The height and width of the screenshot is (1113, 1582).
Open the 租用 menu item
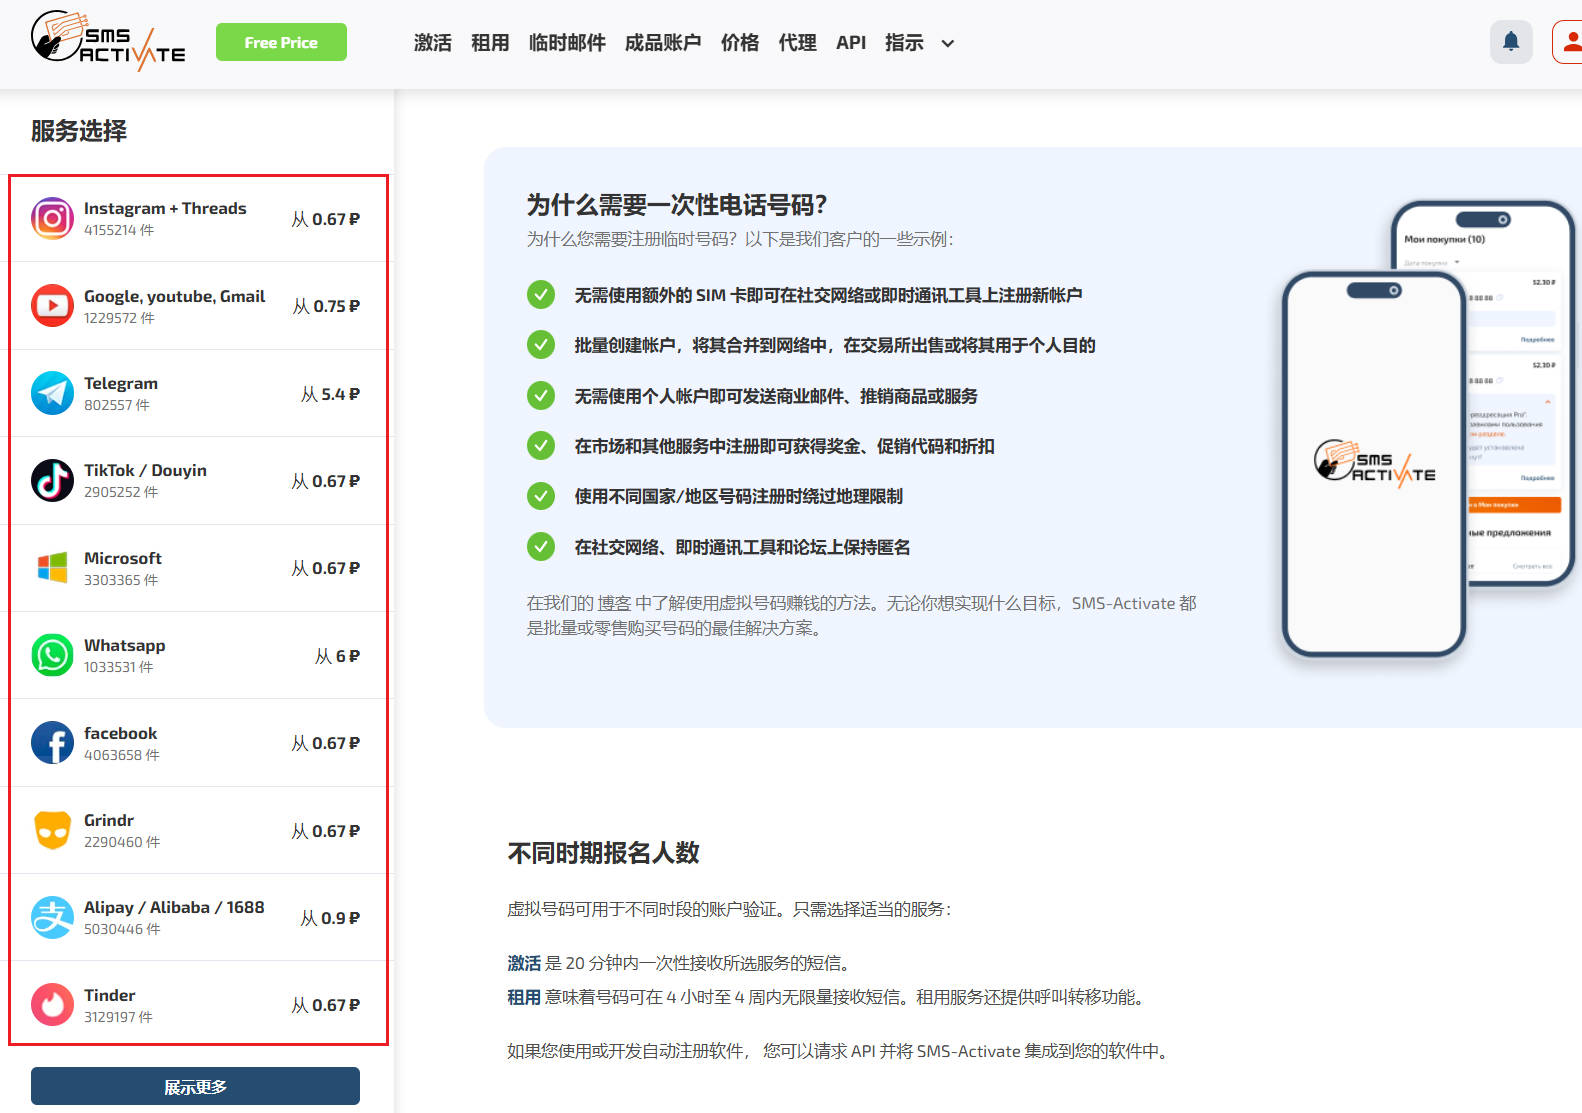[490, 43]
